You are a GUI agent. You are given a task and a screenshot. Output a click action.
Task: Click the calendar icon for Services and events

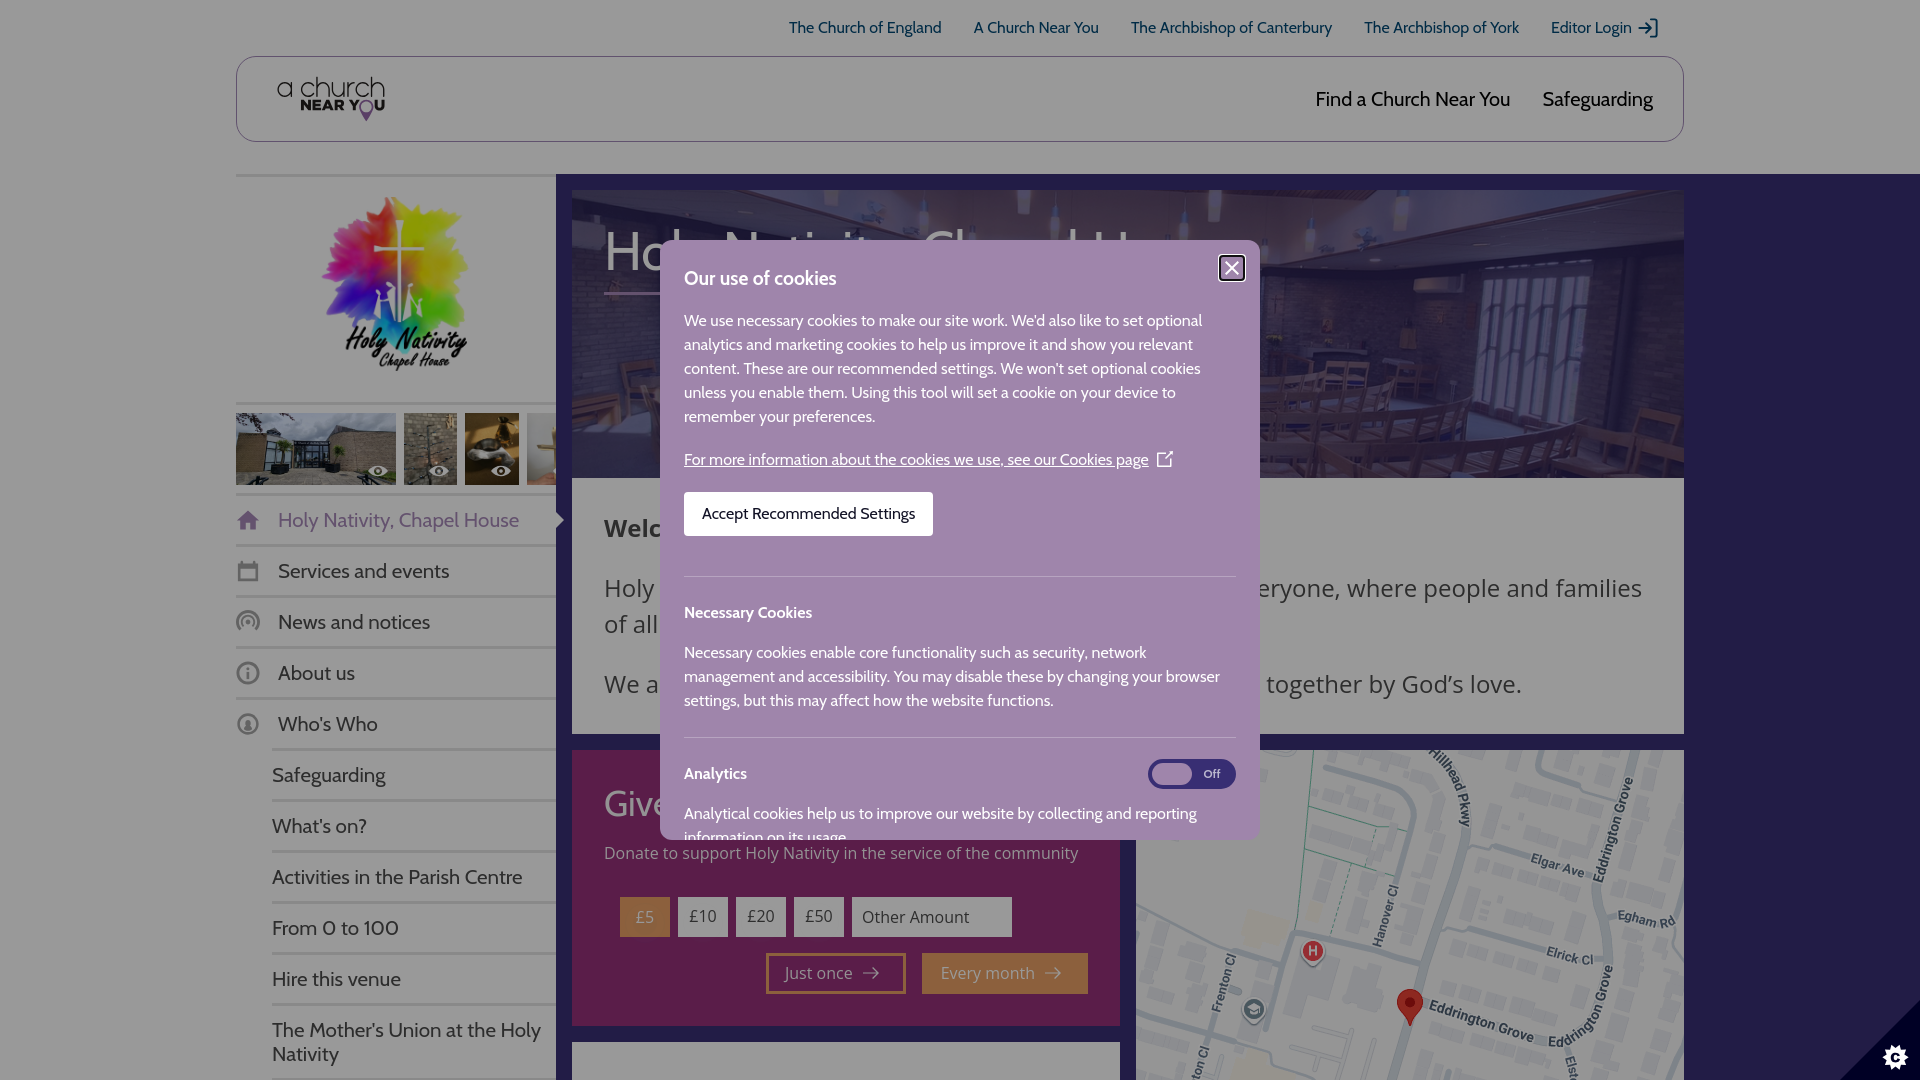[x=248, y=571]
